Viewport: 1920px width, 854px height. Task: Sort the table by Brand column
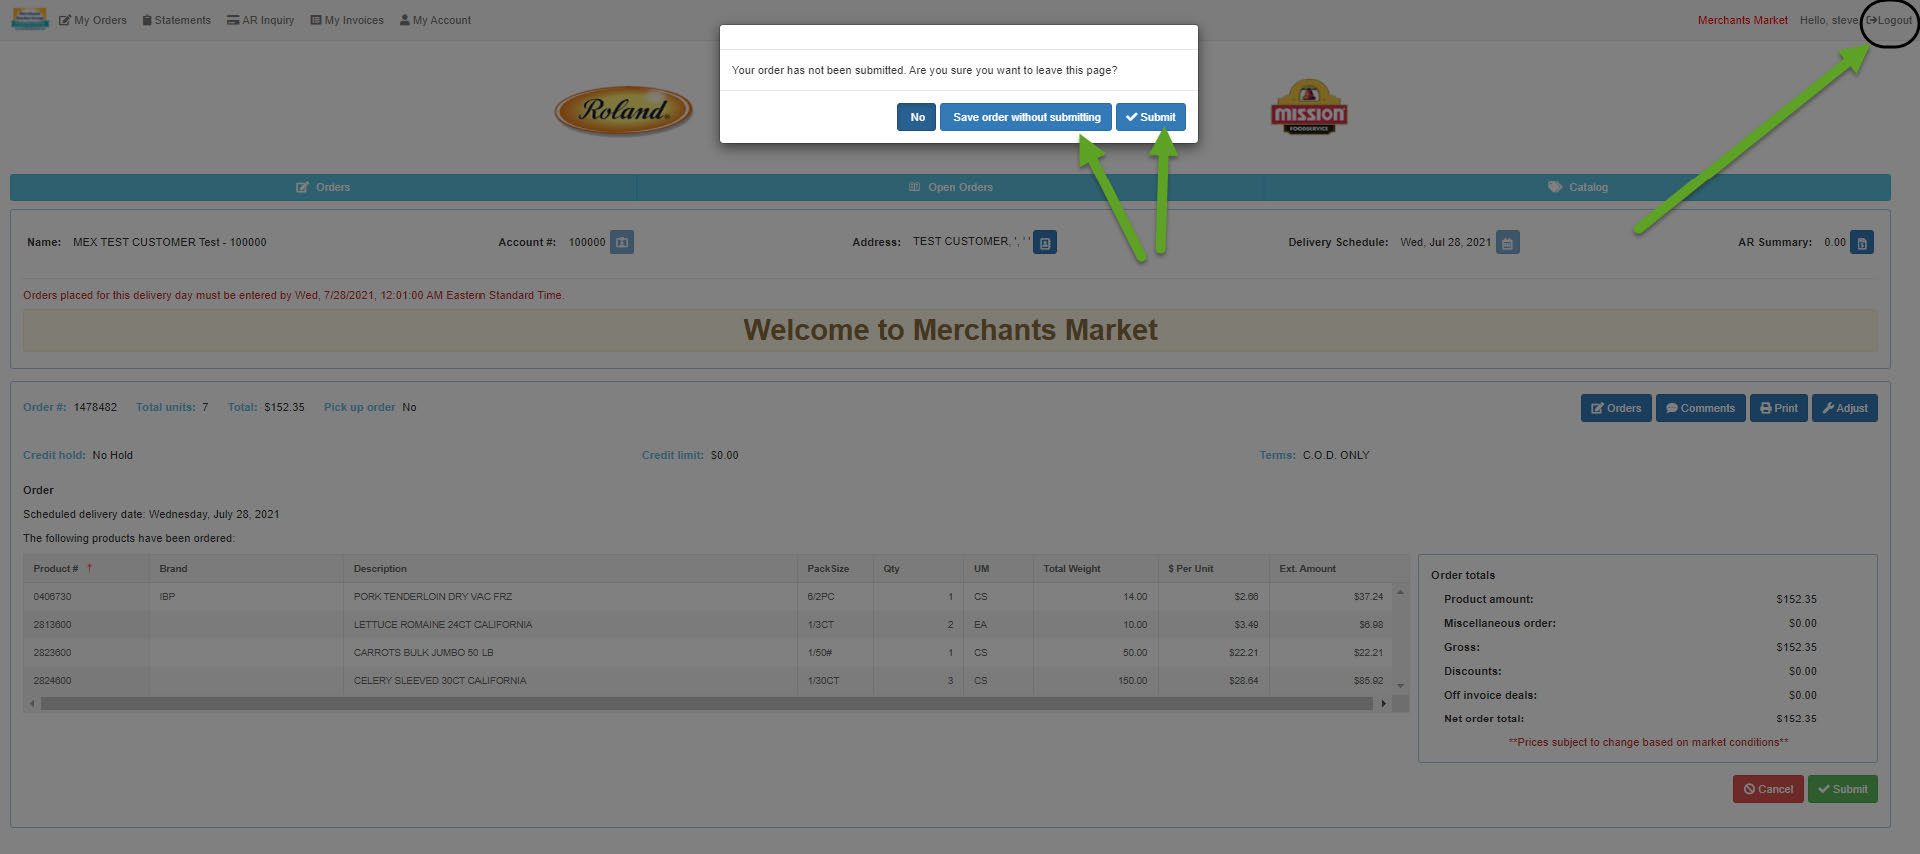tap(246, 569)
